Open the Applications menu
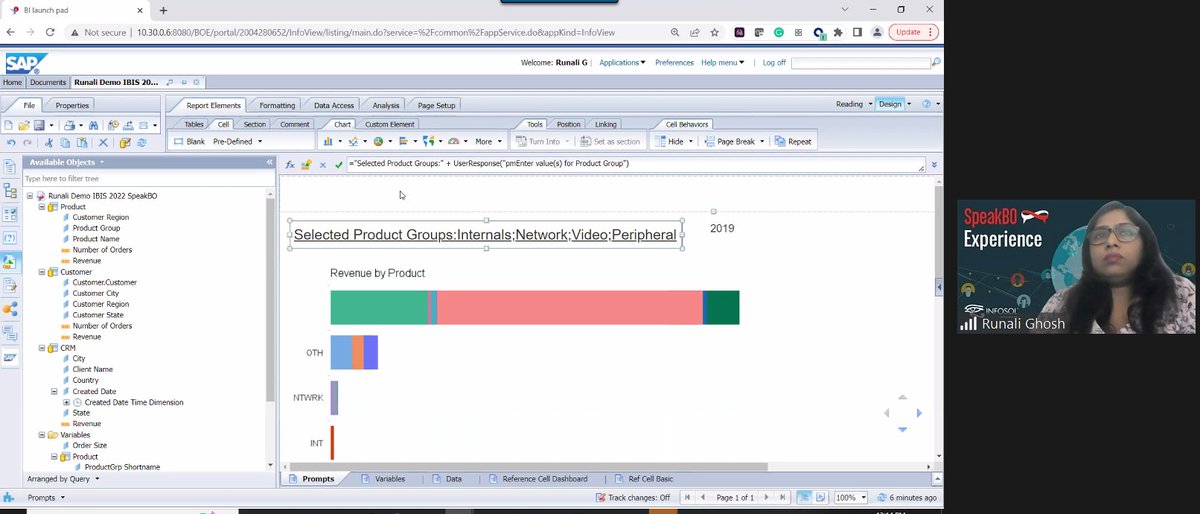Viewport: 1200px width, 514px height. pyautogui.click(x=622, y=62)
